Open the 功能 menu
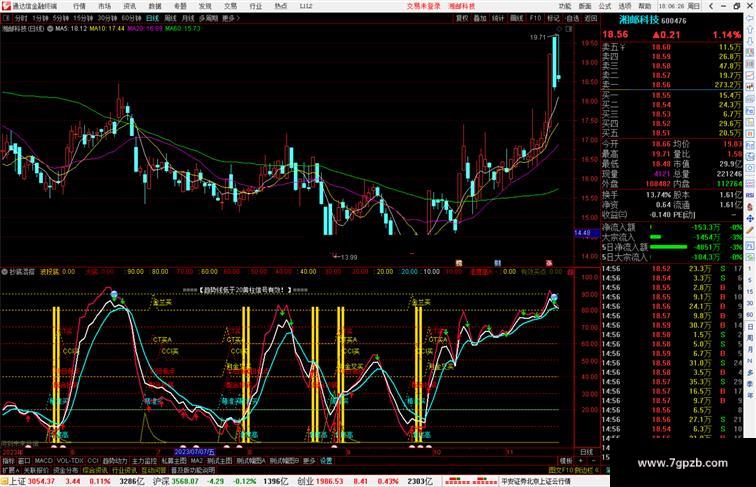Viewport: 756px width, 487px height. click(x=565, y=6)
